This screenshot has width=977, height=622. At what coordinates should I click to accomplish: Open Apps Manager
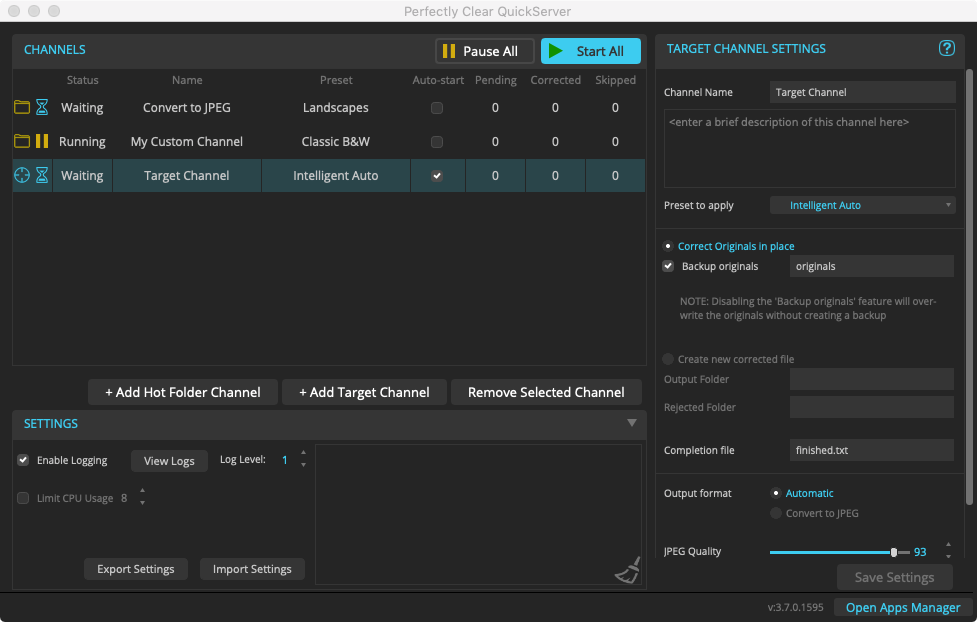point(903,608)
